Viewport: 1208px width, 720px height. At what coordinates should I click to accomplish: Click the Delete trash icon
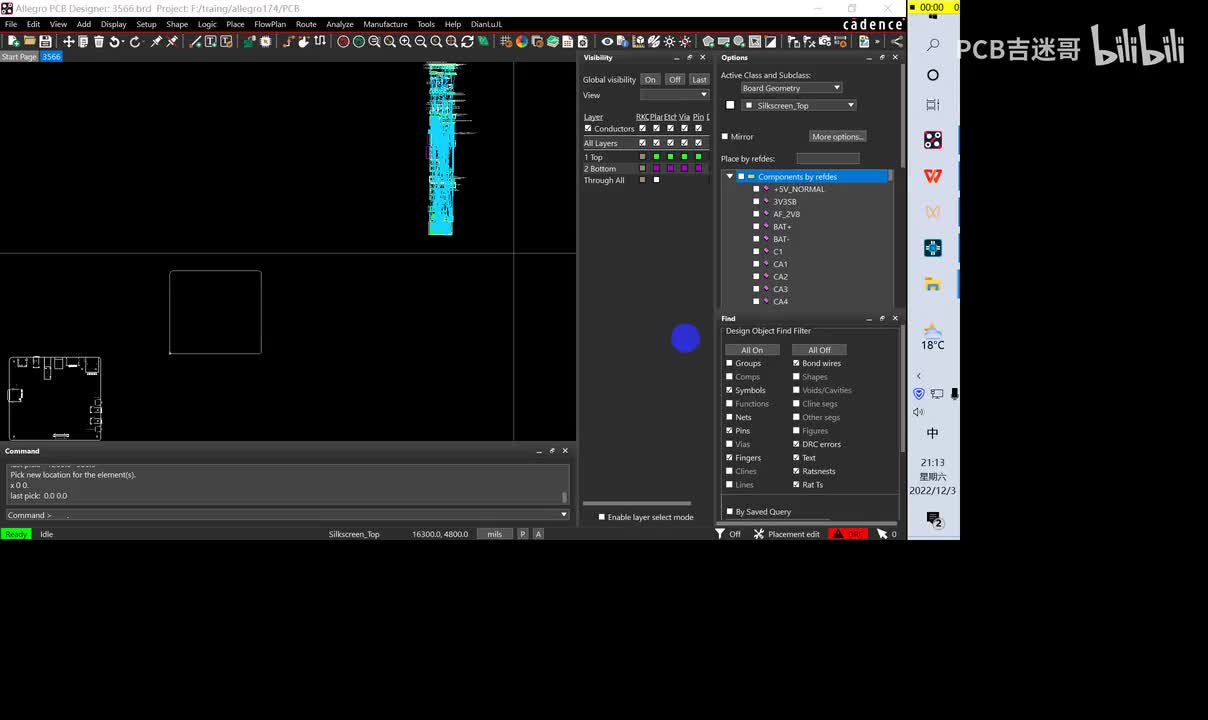click(x=98, y=41)
